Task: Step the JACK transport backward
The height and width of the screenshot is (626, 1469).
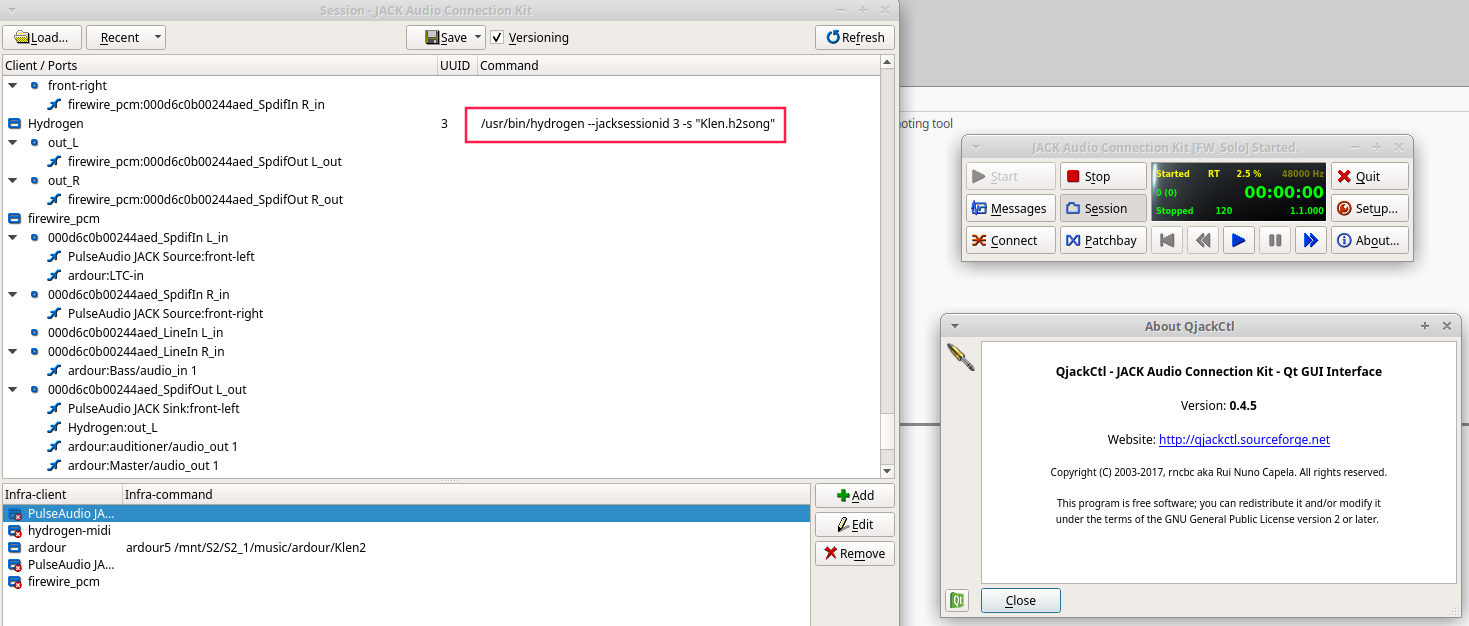Action: pyautogui.click(x=1202, y=240)
